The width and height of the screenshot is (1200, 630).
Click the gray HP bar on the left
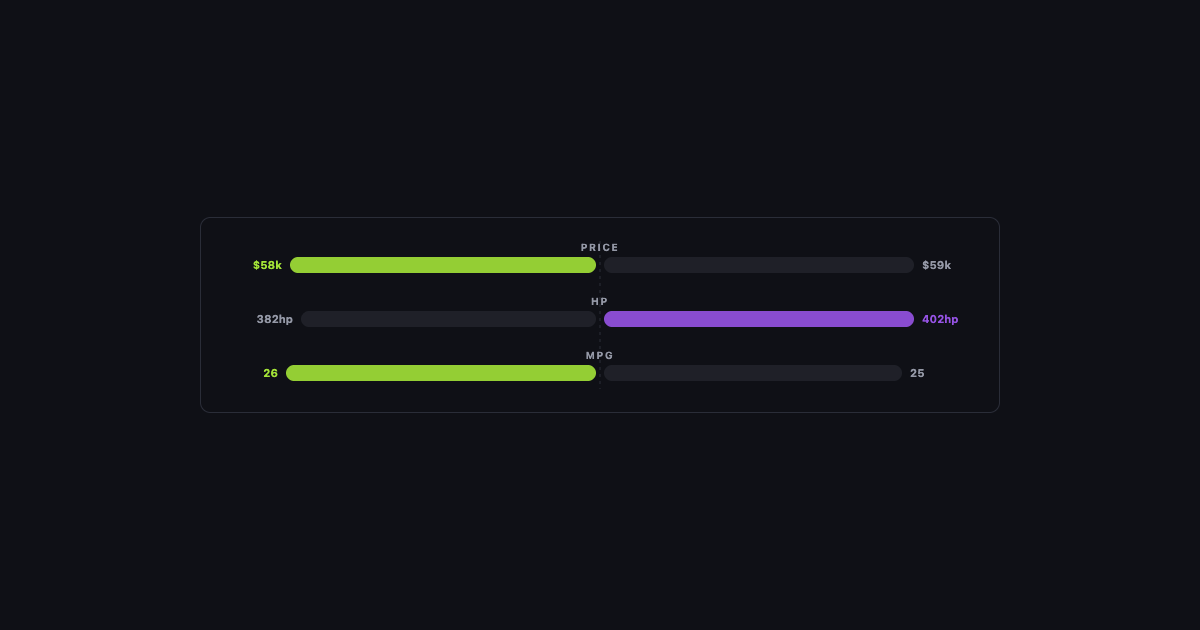click(448, 319)
